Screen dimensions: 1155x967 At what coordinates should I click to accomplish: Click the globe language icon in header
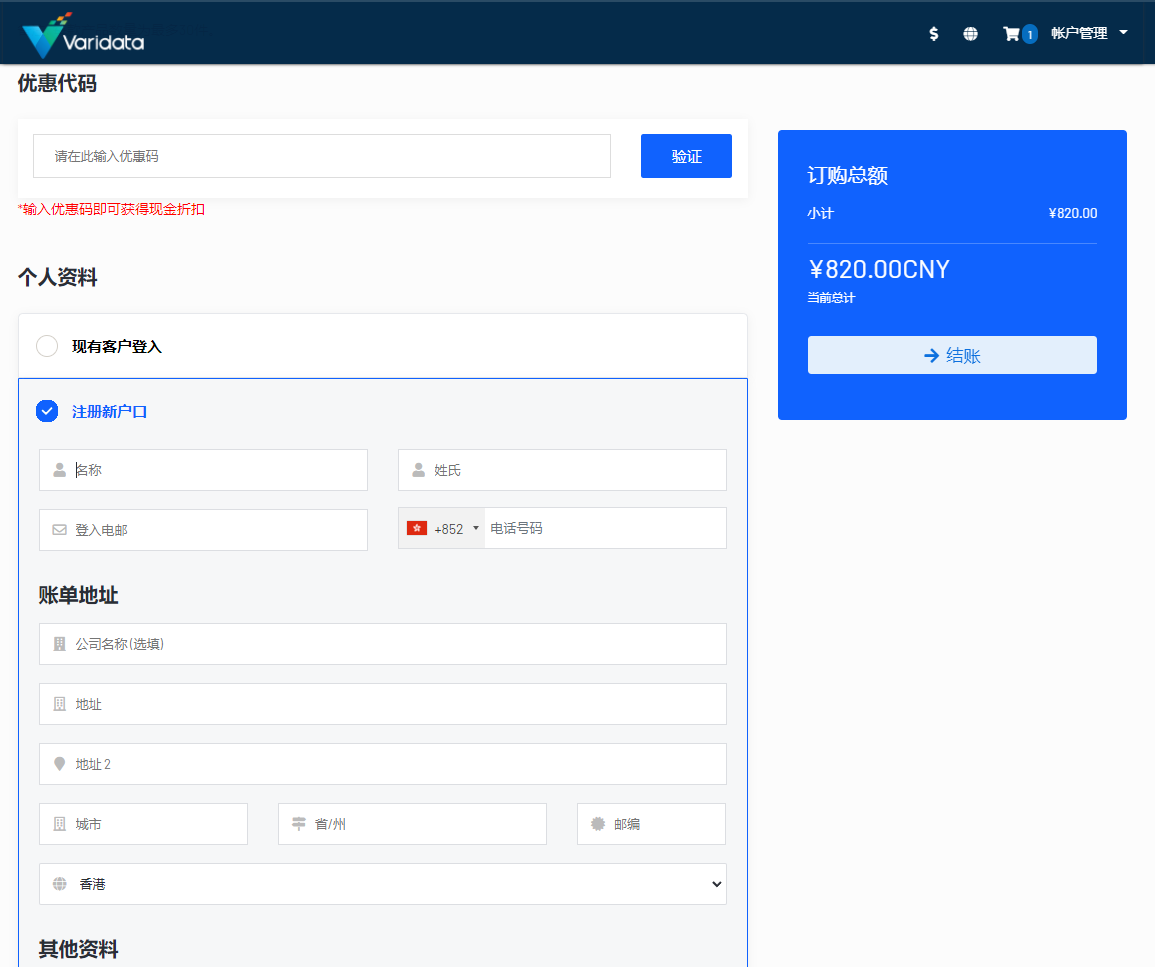tap(970, 34)
